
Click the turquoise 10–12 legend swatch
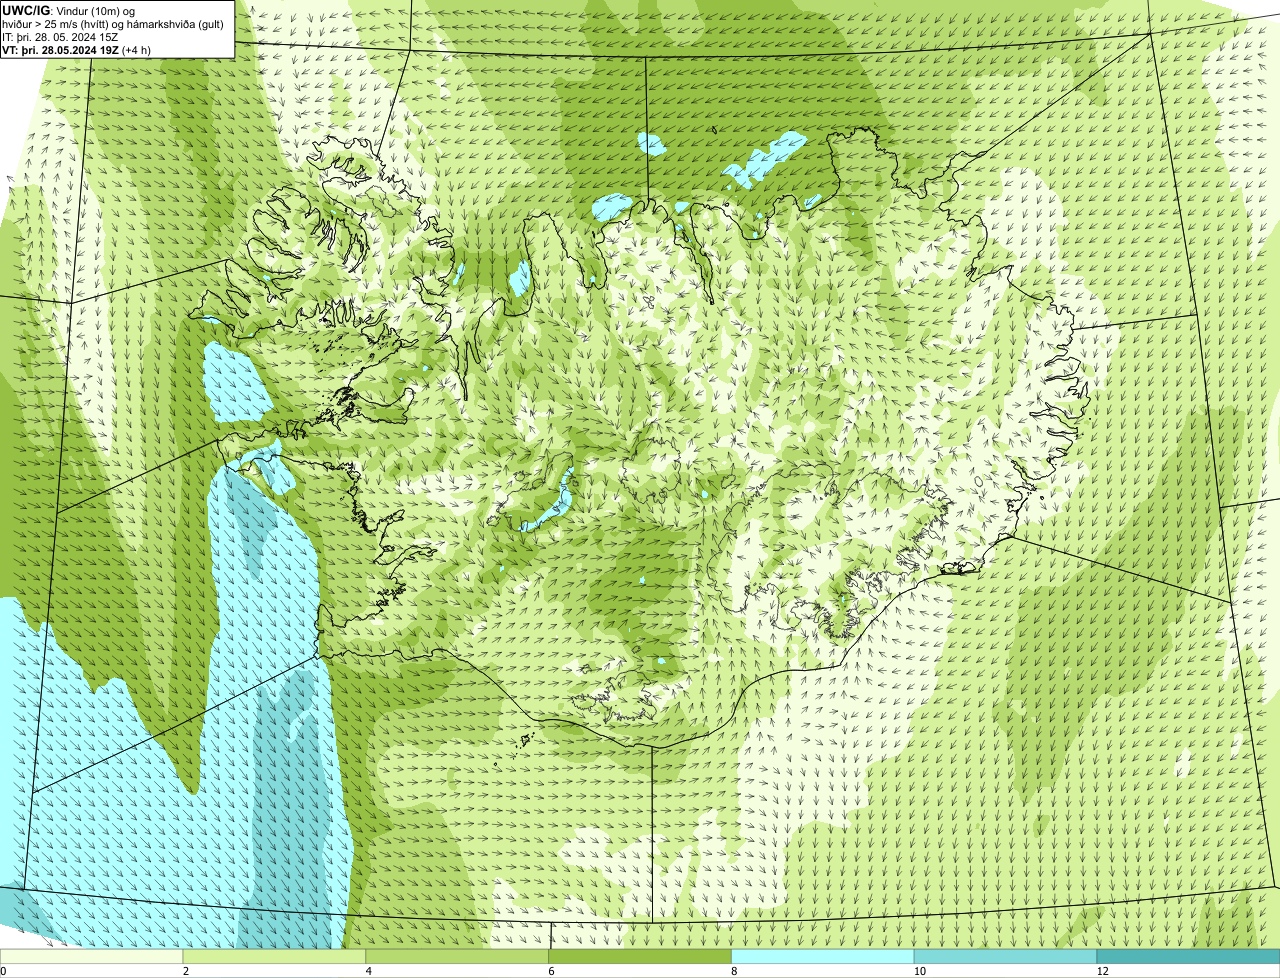1005,956
